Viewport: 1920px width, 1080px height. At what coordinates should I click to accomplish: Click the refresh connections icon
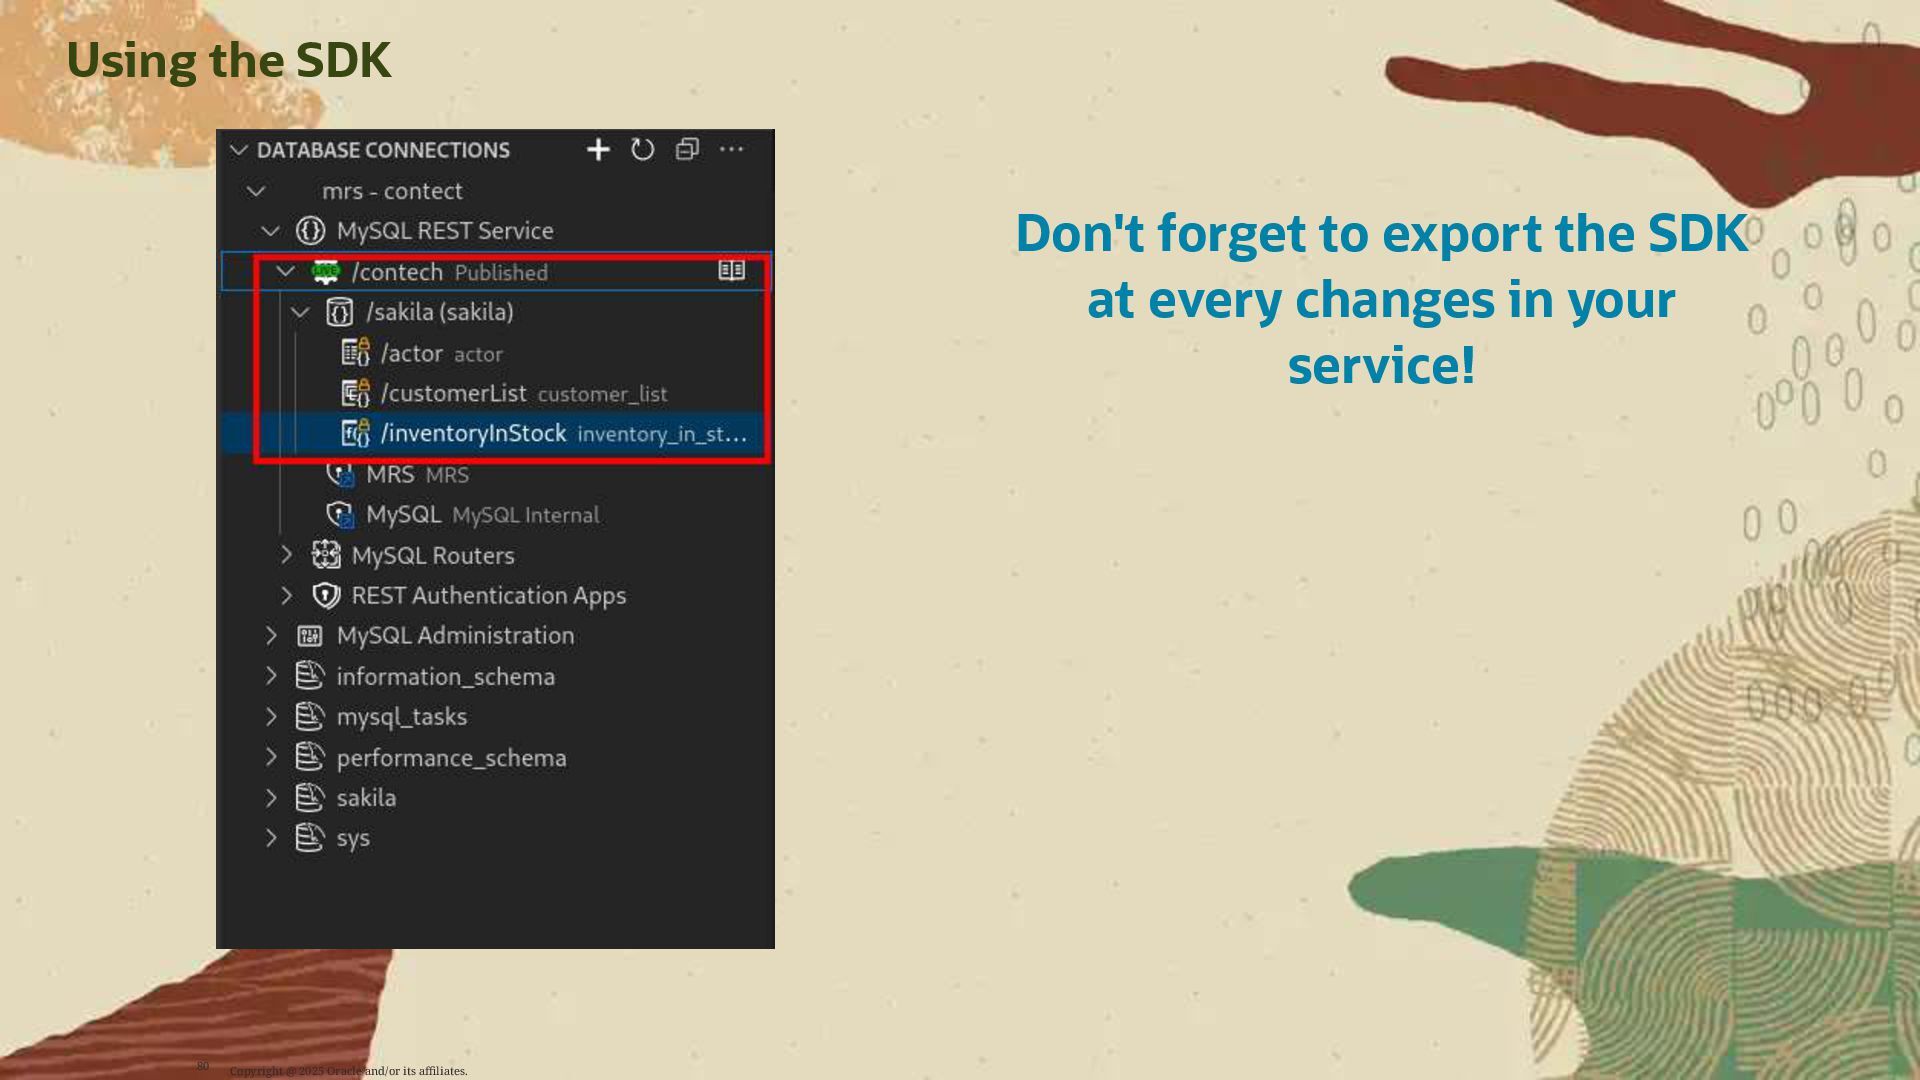pyautogui.click(x=643, y=150)
